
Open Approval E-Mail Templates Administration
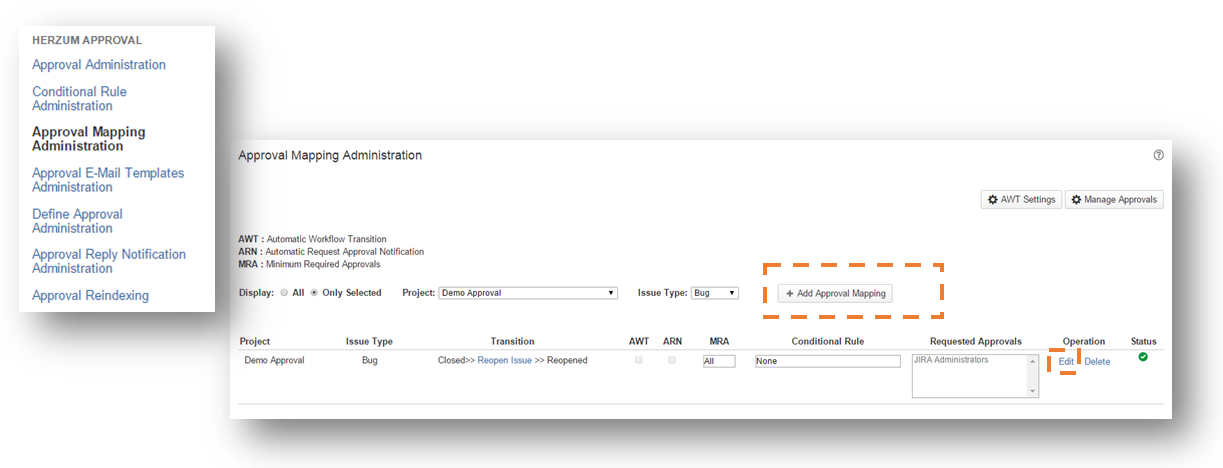point(108,180)
